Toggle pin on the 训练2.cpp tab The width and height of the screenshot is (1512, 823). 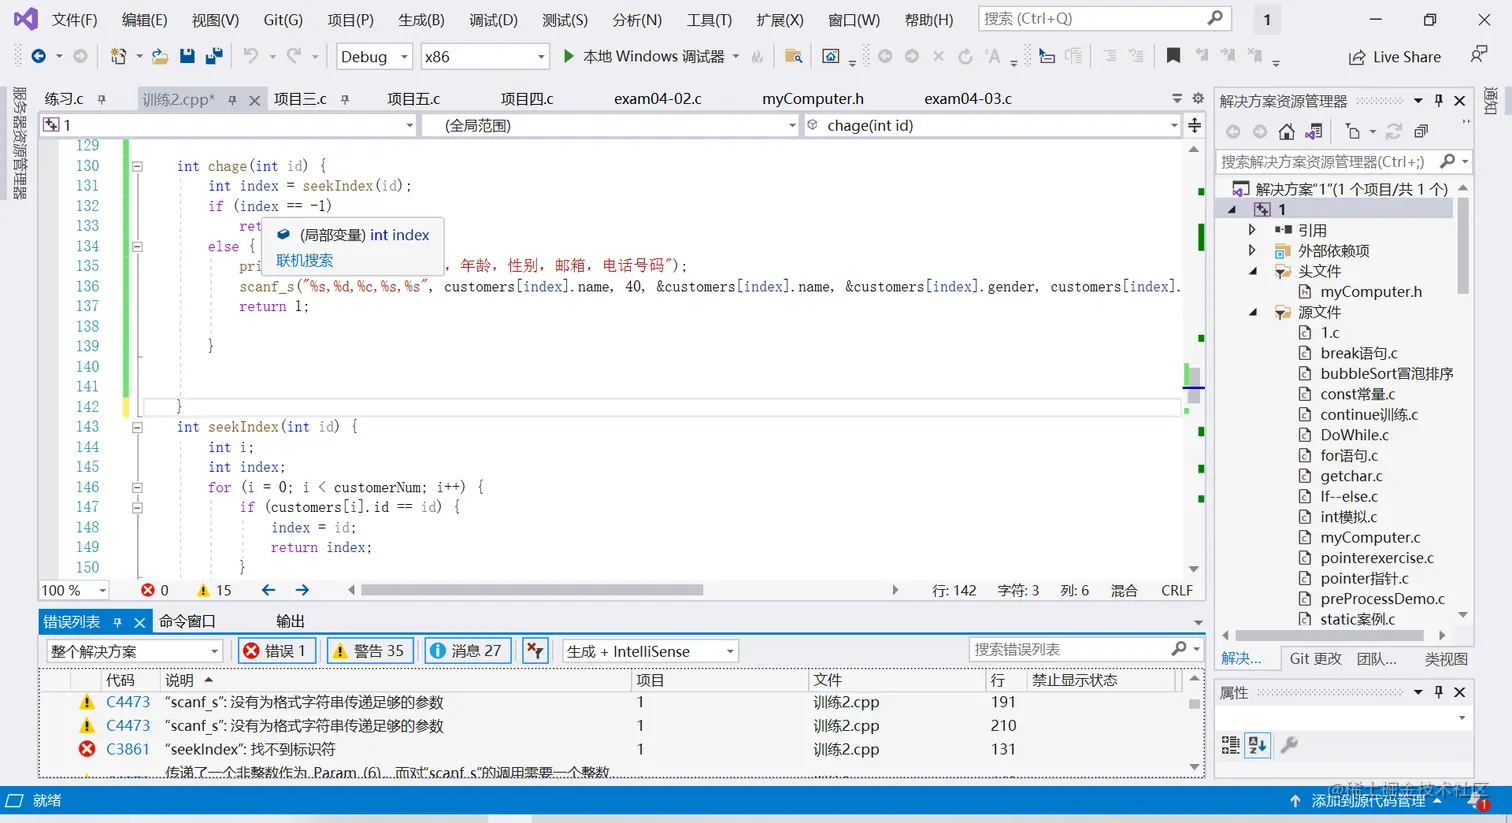[x=232, y=99]
